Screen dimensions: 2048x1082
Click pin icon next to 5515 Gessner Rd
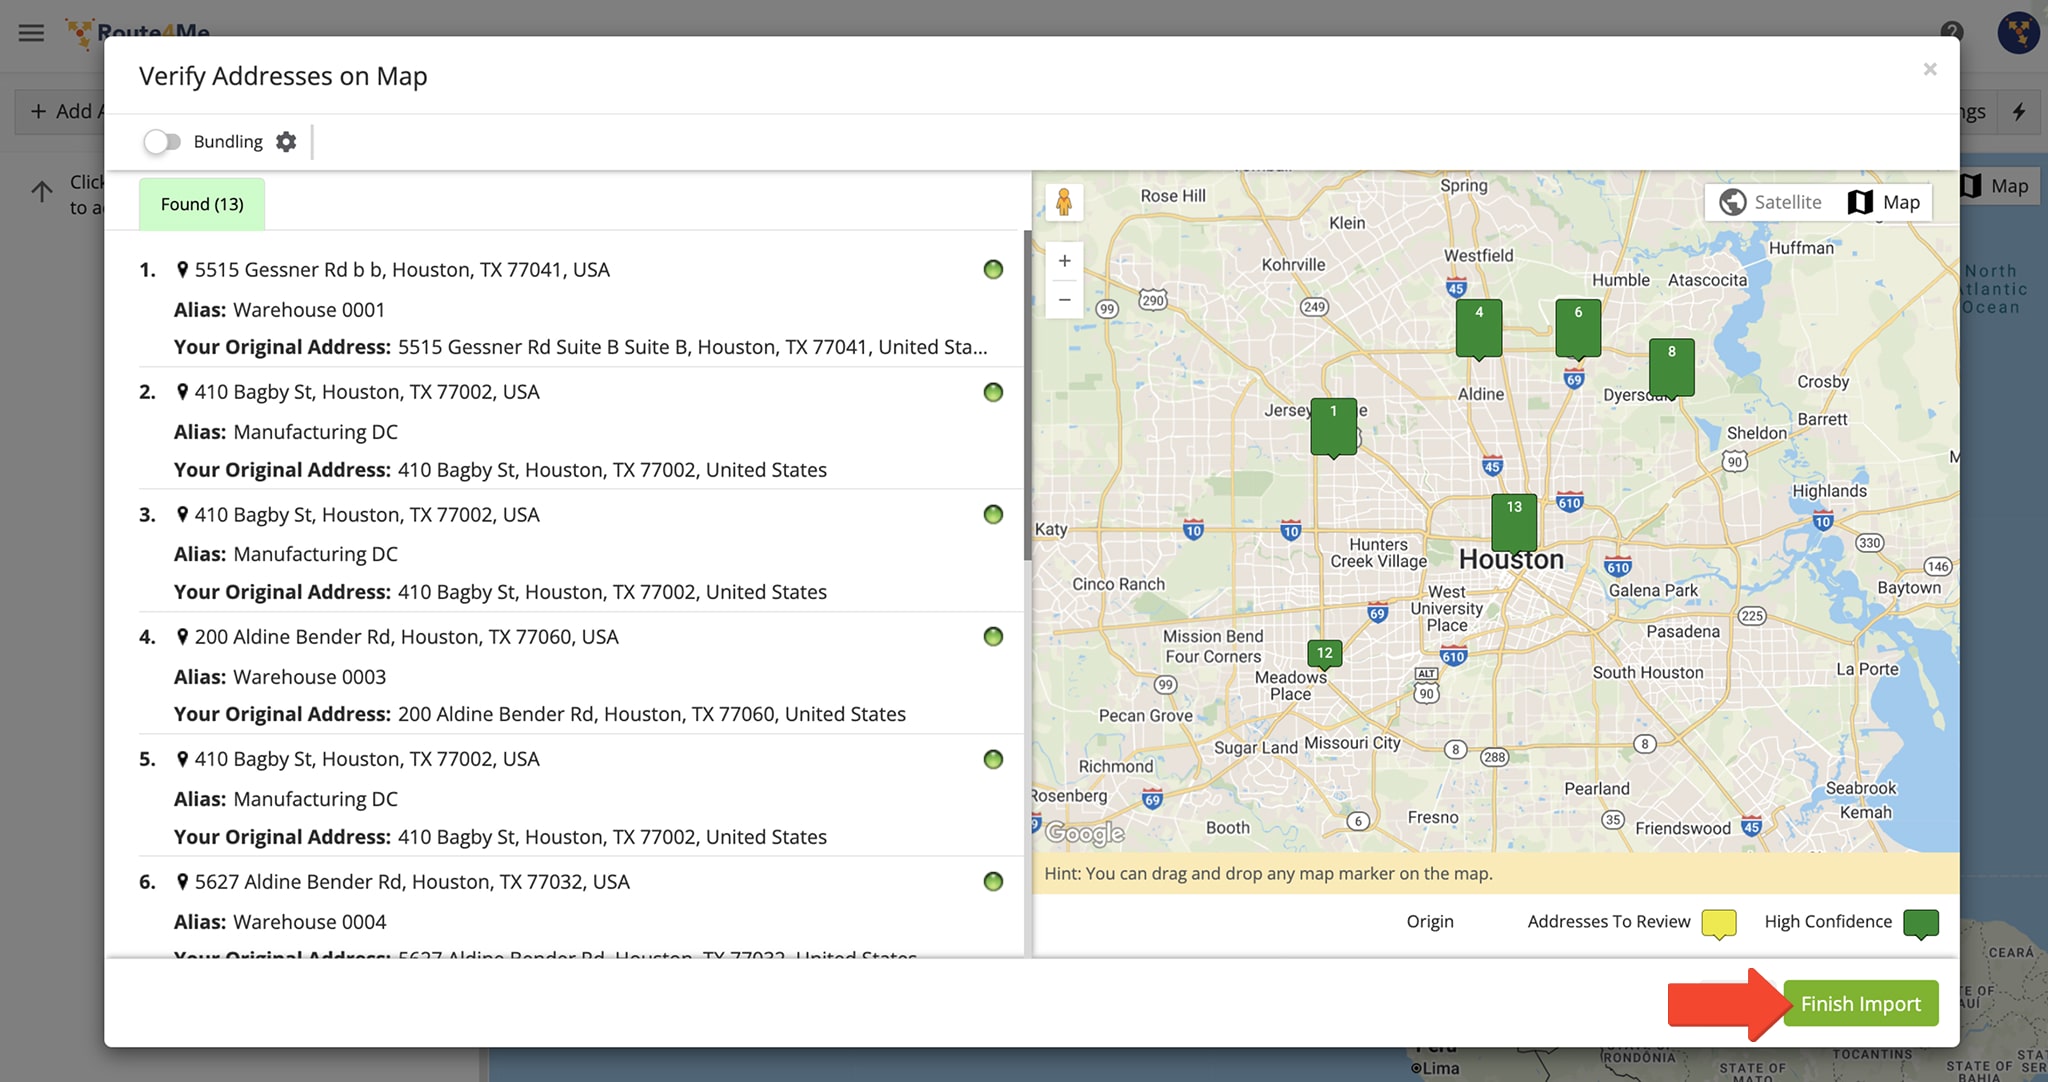click(x=182, y=269)
